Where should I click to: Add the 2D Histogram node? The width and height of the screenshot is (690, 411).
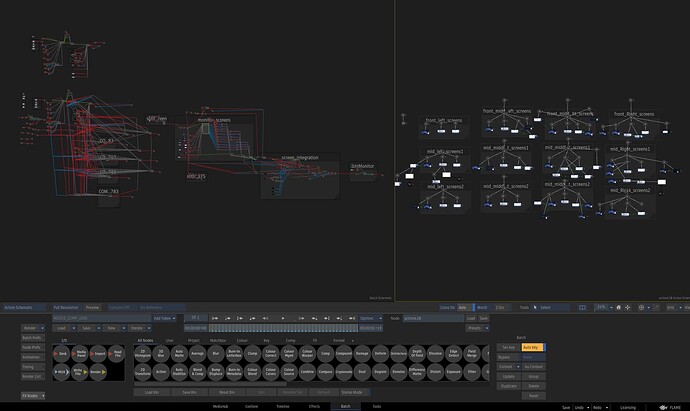coord(143,353)
